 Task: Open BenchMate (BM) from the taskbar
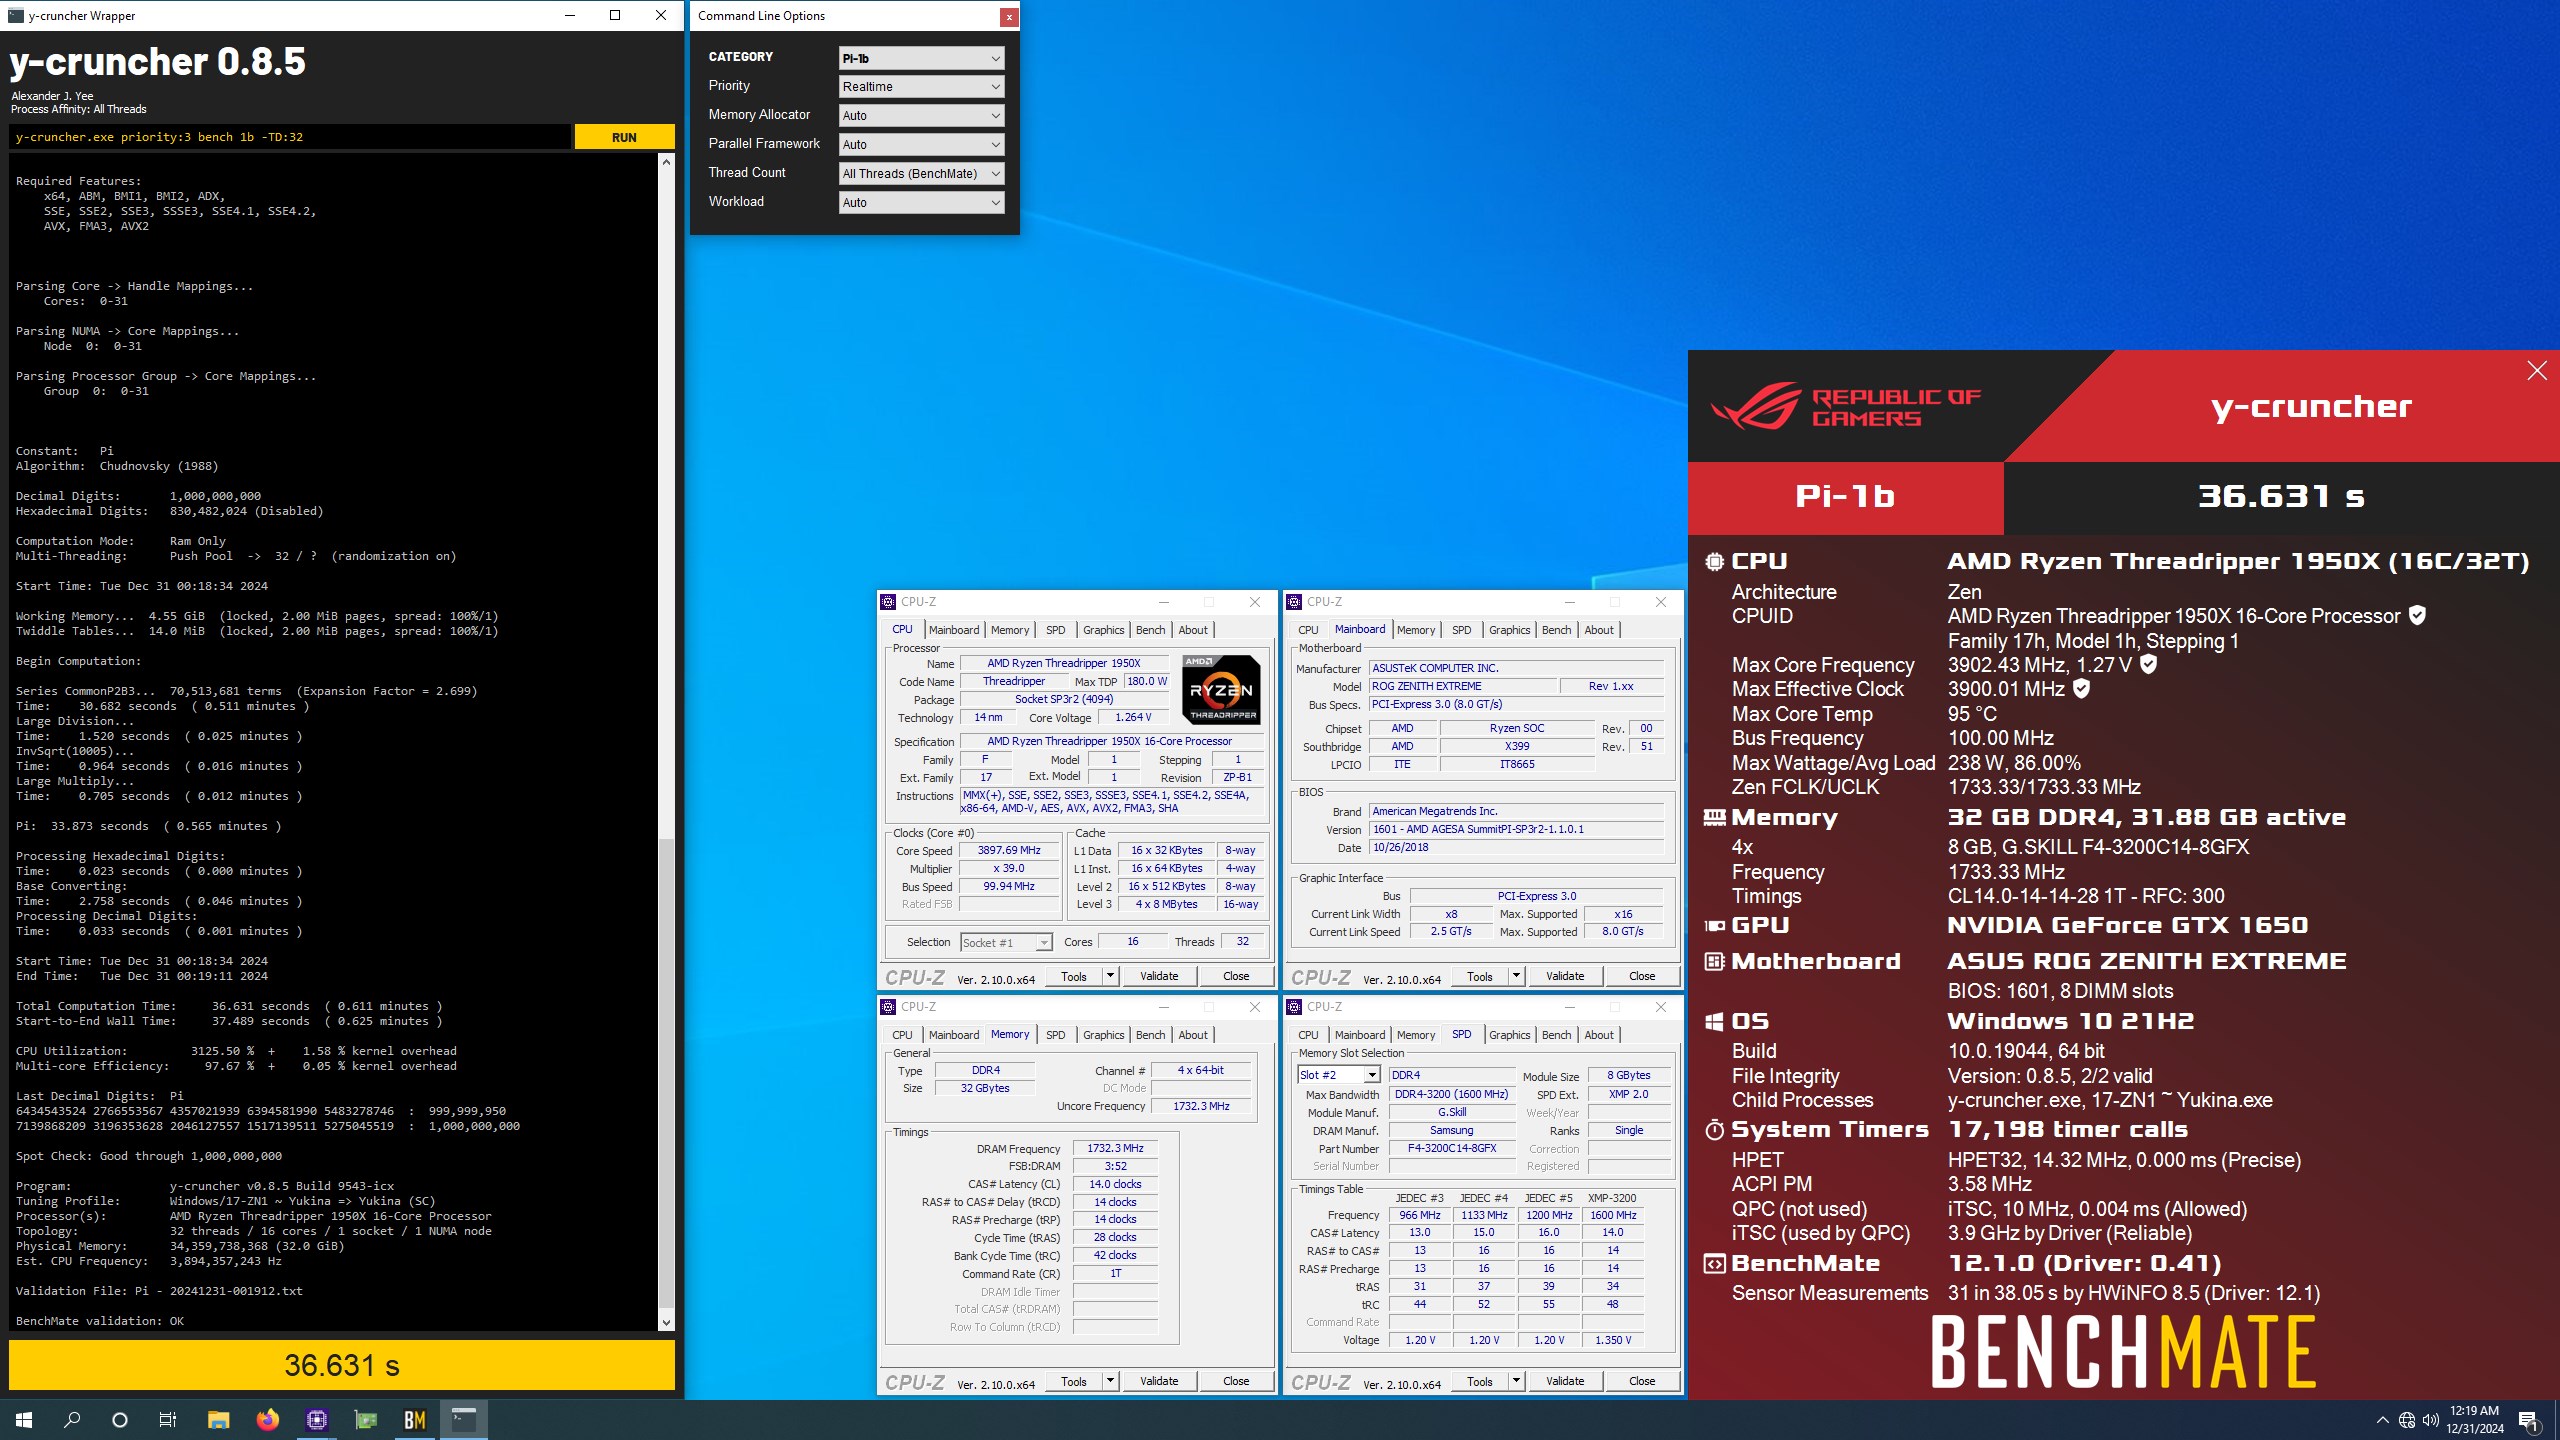click(x=415, y=1420)
